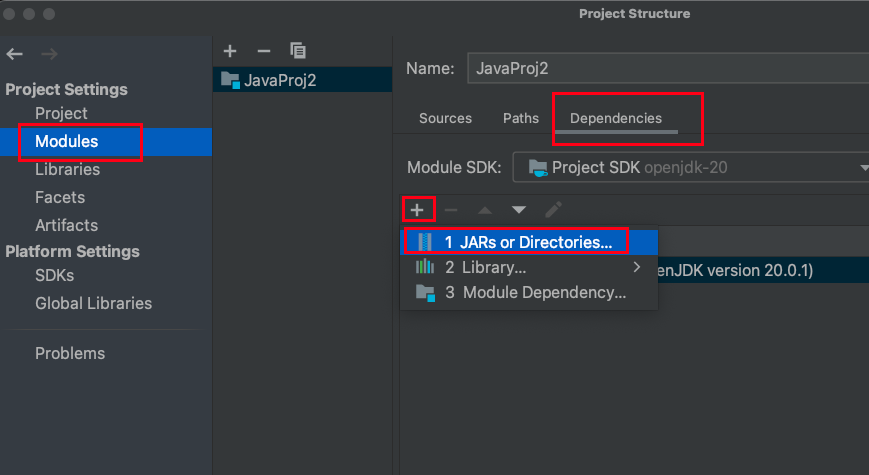869x475 pixels.
Task: Open the Libraries settings
Action: coord(68,169)
